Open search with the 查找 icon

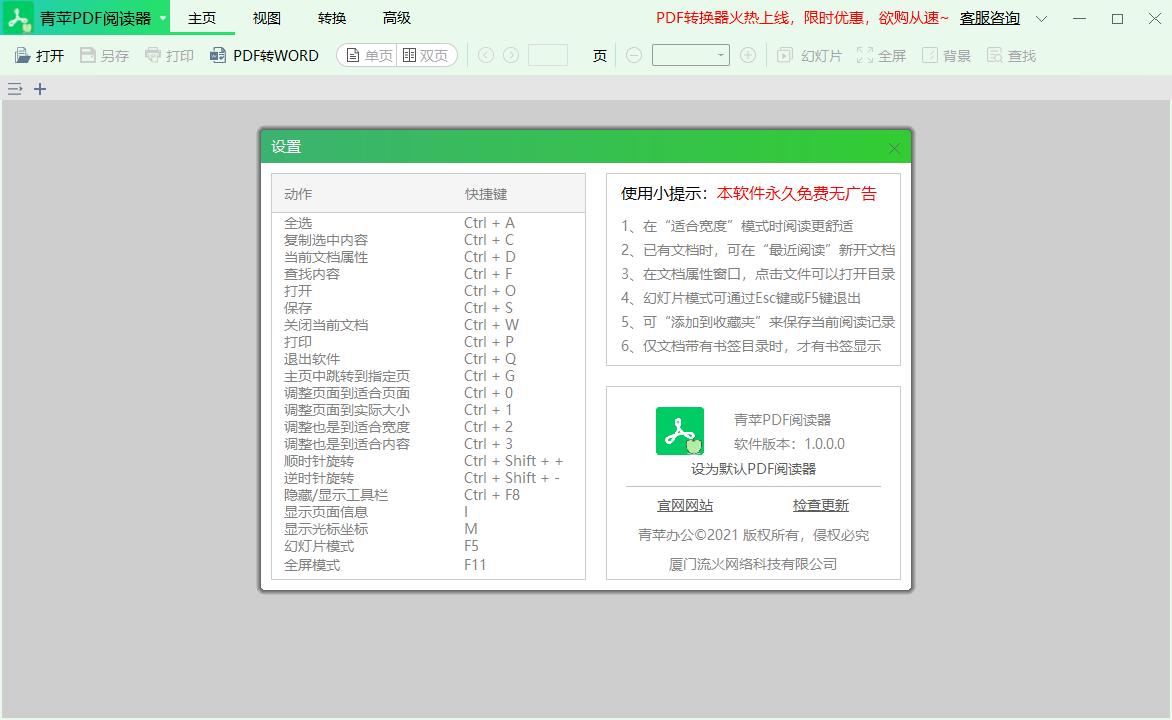[1011, 55]
